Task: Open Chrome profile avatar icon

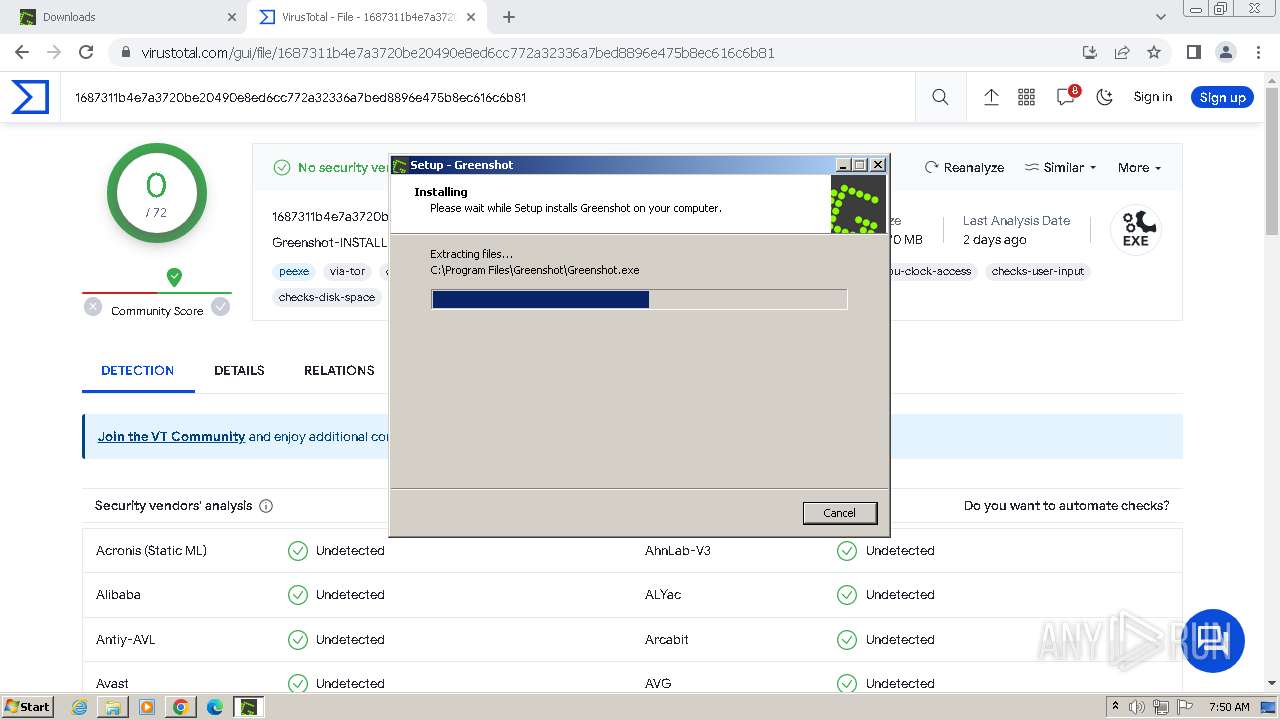Action: pos(1225,52)
